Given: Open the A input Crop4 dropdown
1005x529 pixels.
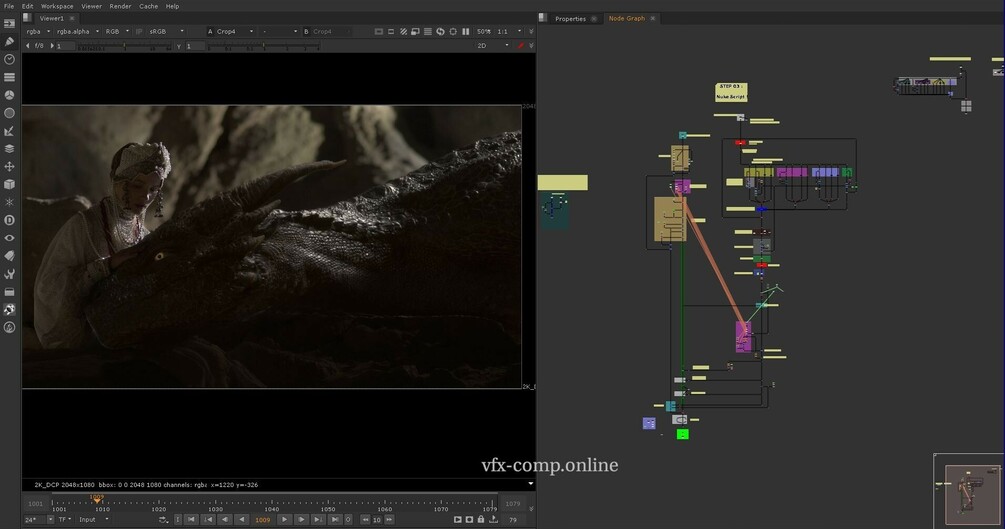Looking at the screenshot, I should point(235,31).
